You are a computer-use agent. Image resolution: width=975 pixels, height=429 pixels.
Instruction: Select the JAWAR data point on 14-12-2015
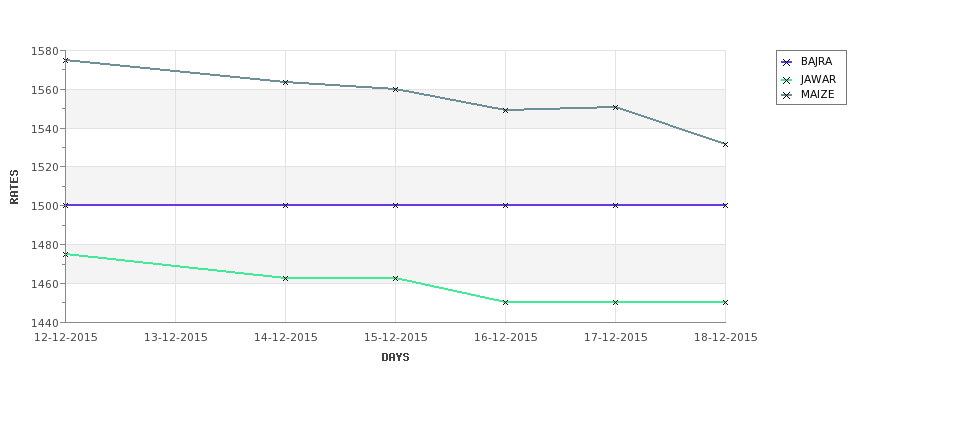click(x=285, y=278)
